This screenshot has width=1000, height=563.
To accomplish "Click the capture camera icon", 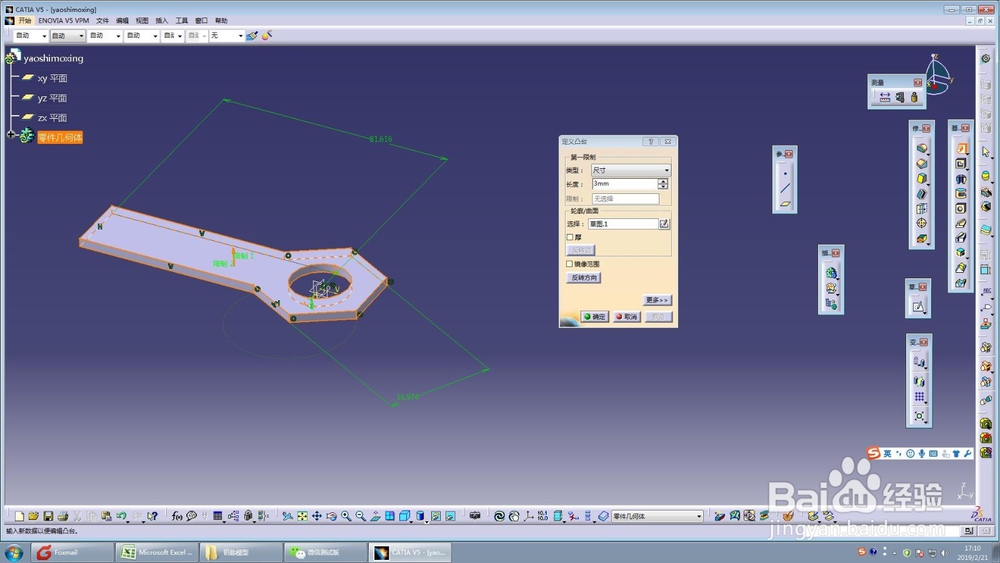I will point(475,515).
